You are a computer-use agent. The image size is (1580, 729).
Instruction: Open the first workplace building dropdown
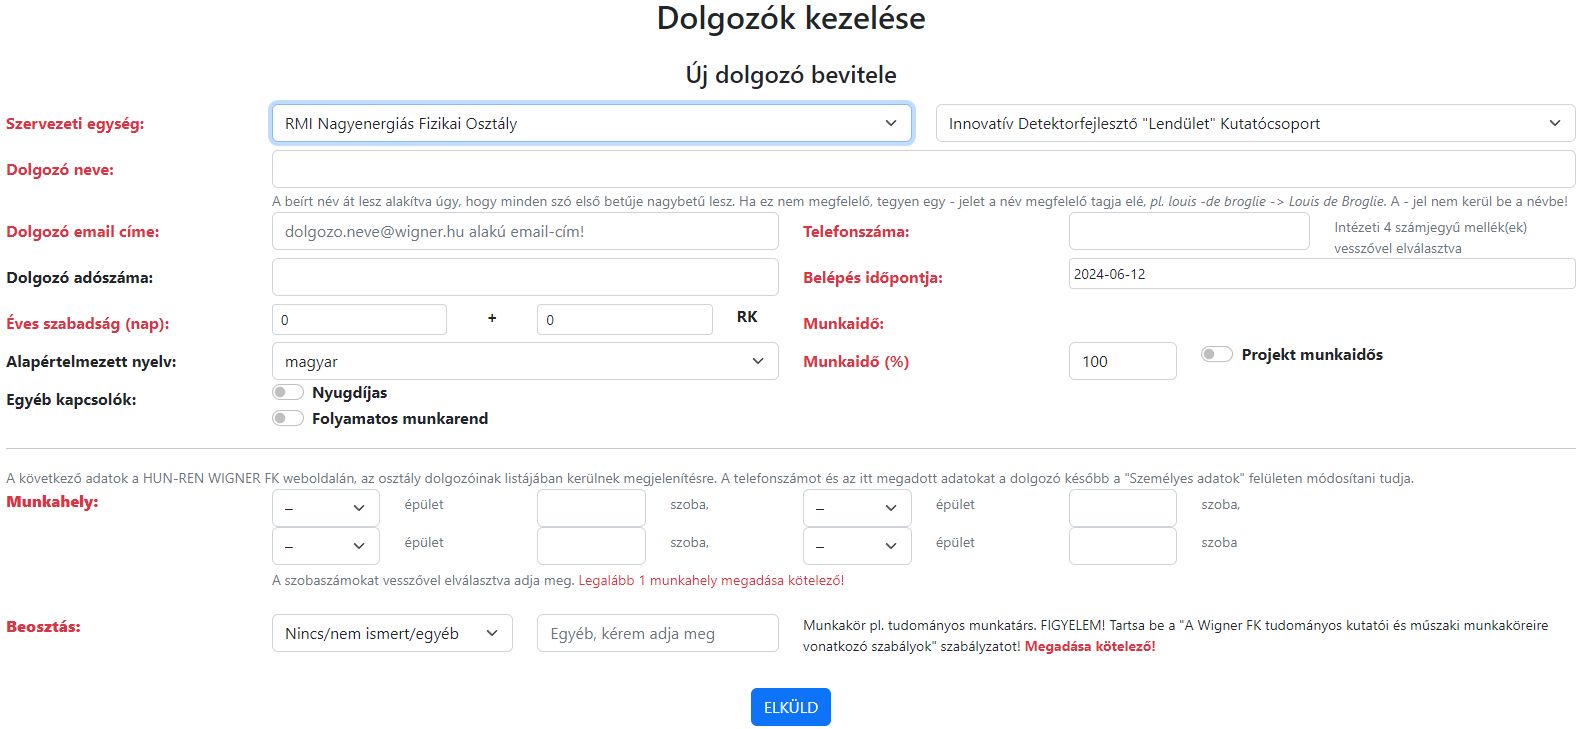click(x=325, y=508)
